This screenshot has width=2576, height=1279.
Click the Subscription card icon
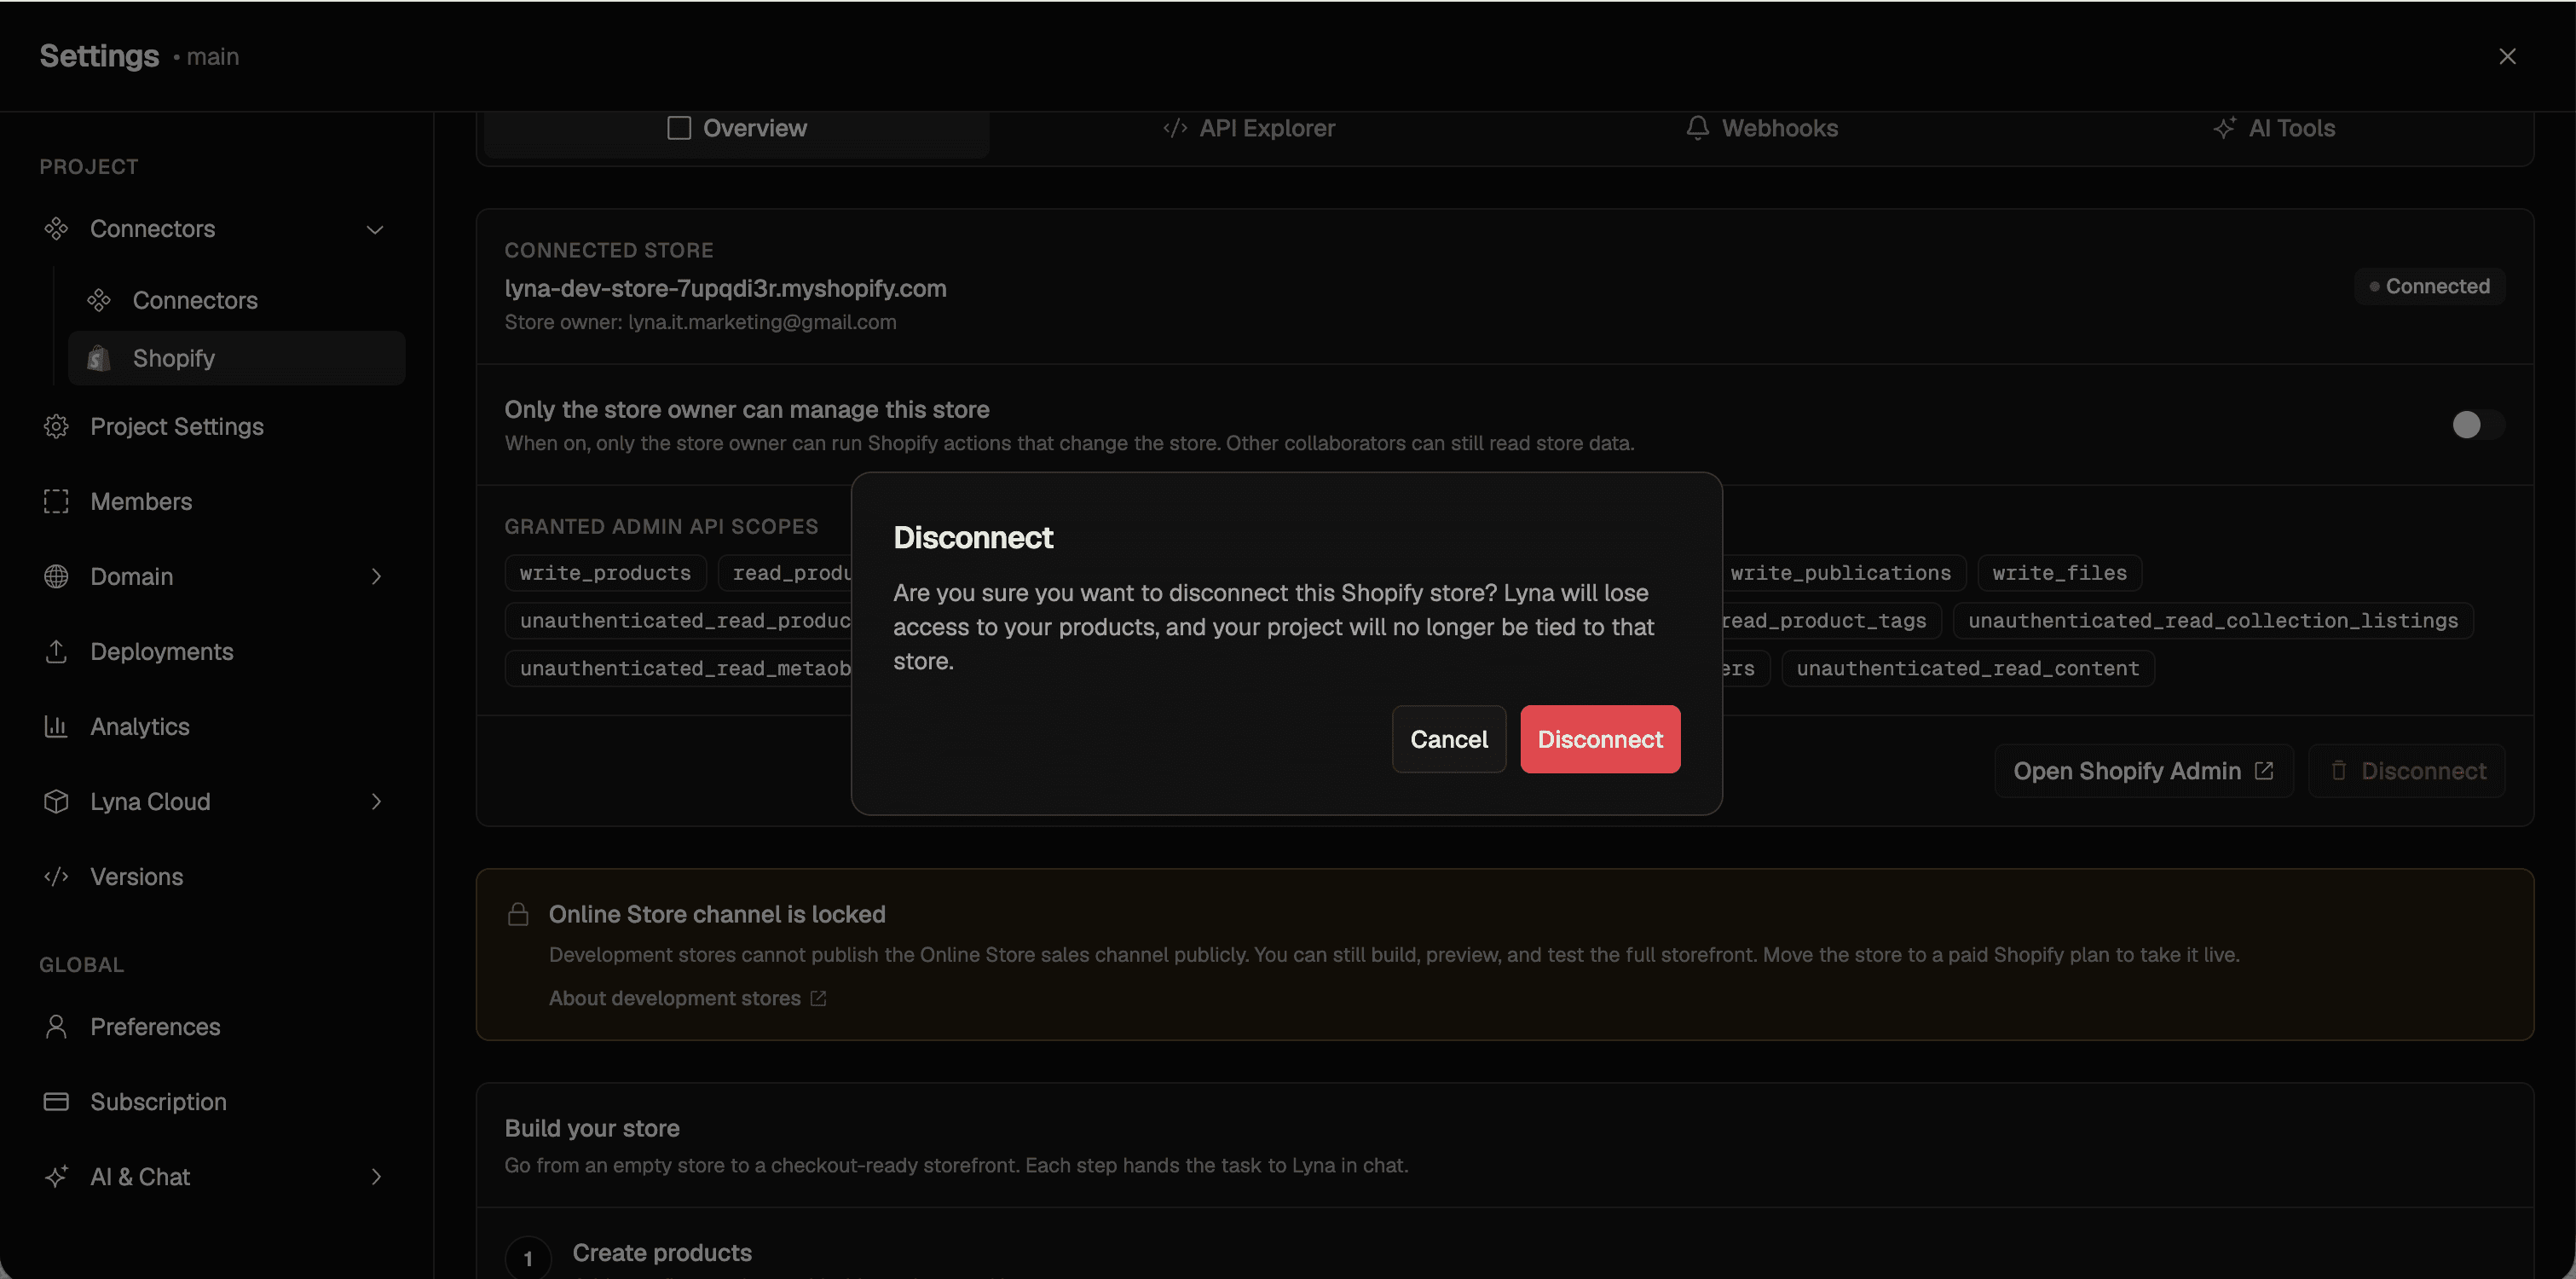(x=56, y=1101)
